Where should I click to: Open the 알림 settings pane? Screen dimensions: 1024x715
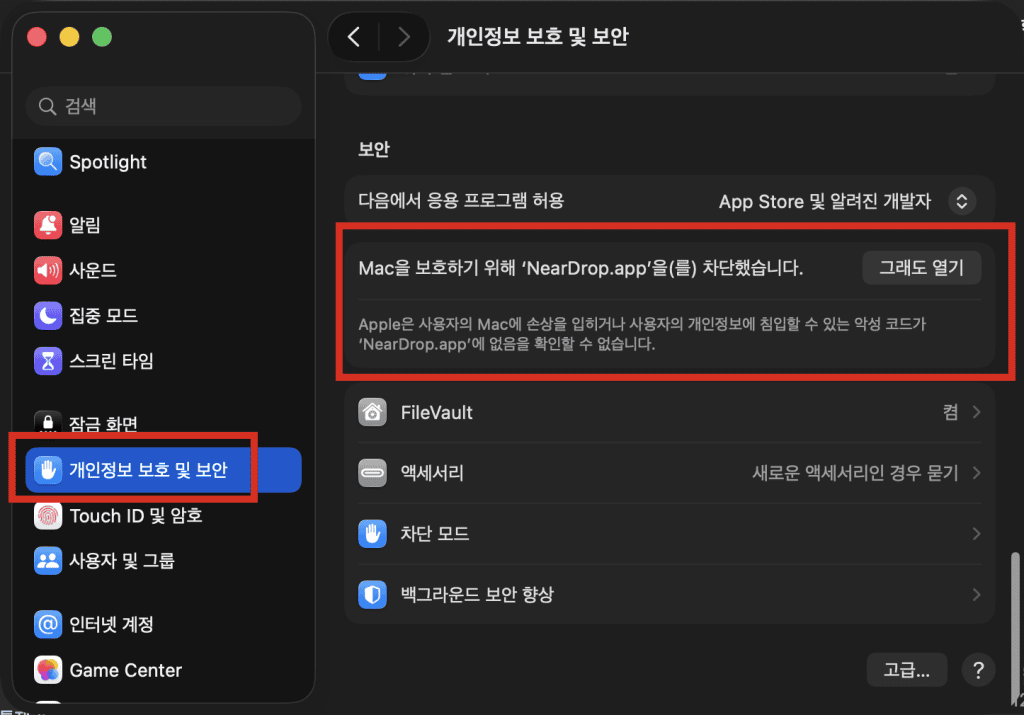click(x=163, y=225)
